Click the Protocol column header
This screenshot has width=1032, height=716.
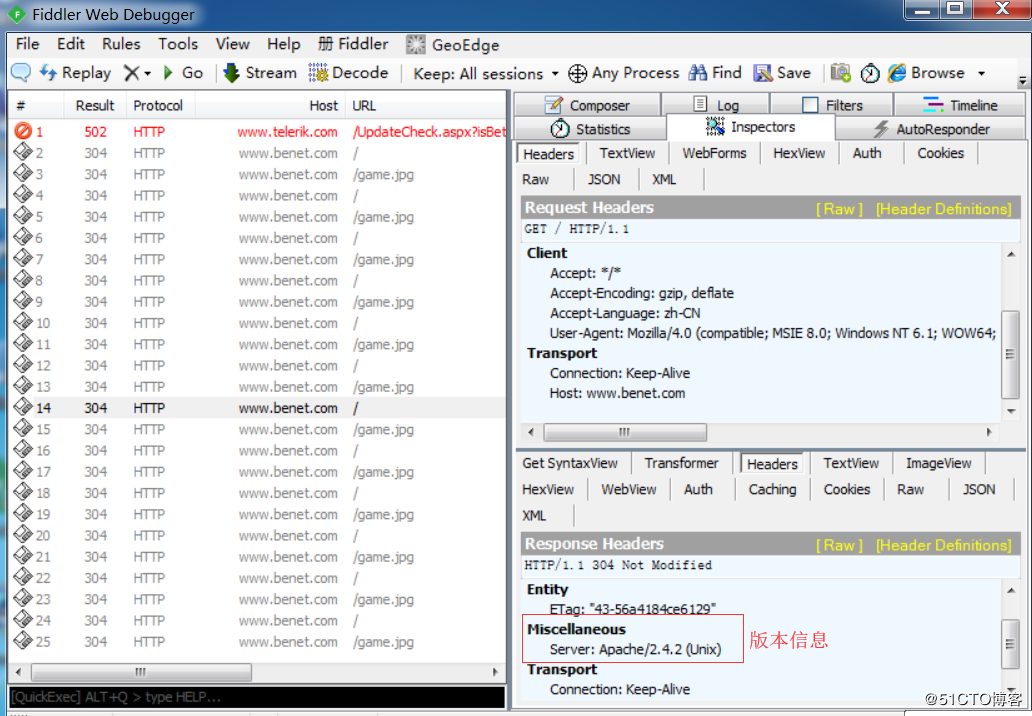tap(158, 105)
